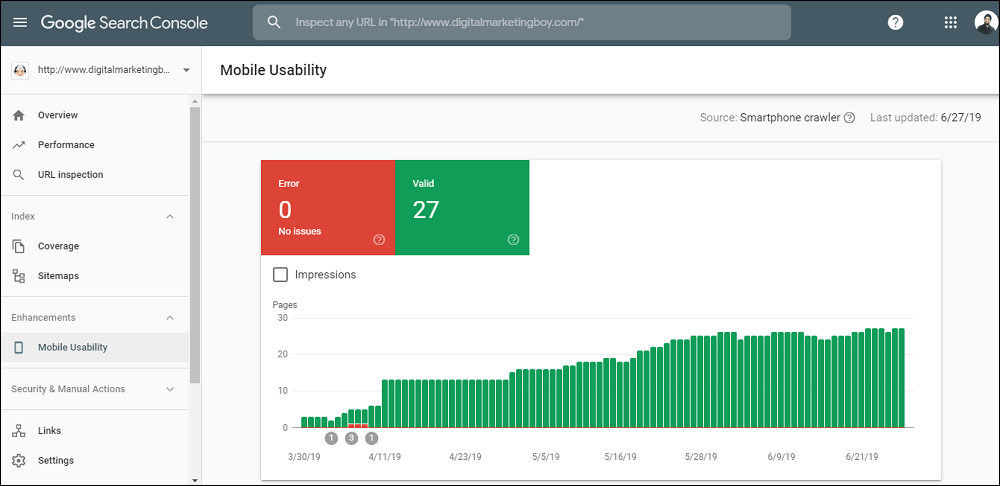
Task: Click help icon beside Smartphone crawler
Action: (849, 117)
